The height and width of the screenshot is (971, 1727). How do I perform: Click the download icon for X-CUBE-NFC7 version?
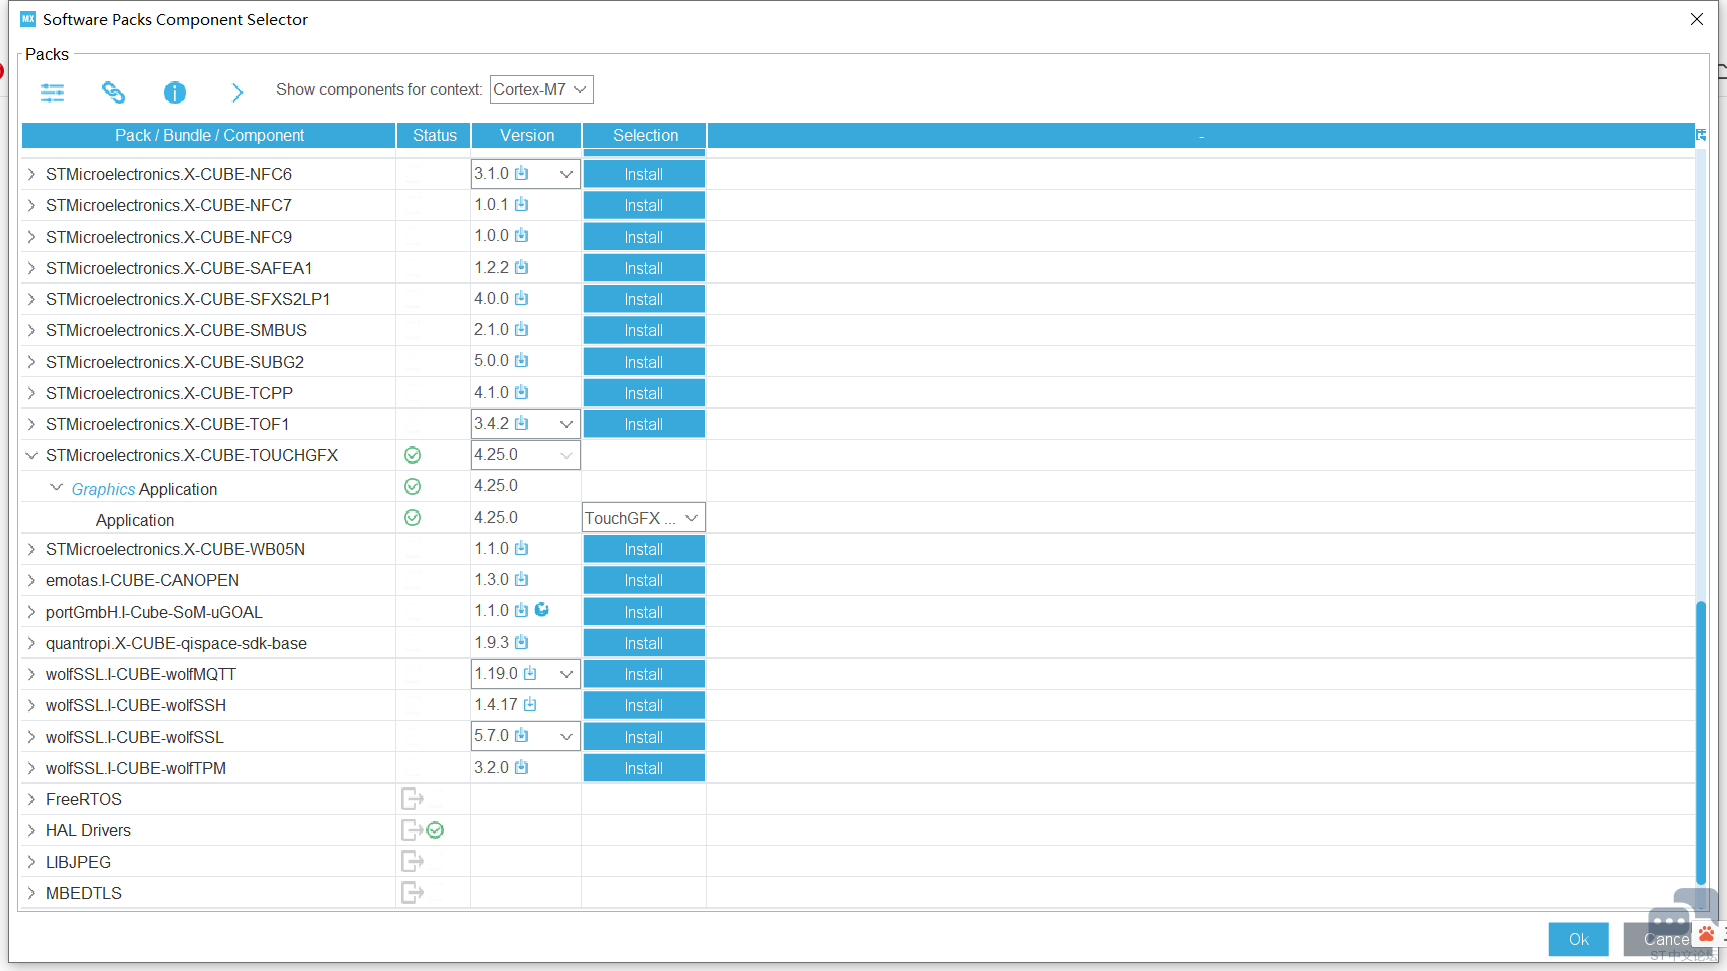(522, 205)
